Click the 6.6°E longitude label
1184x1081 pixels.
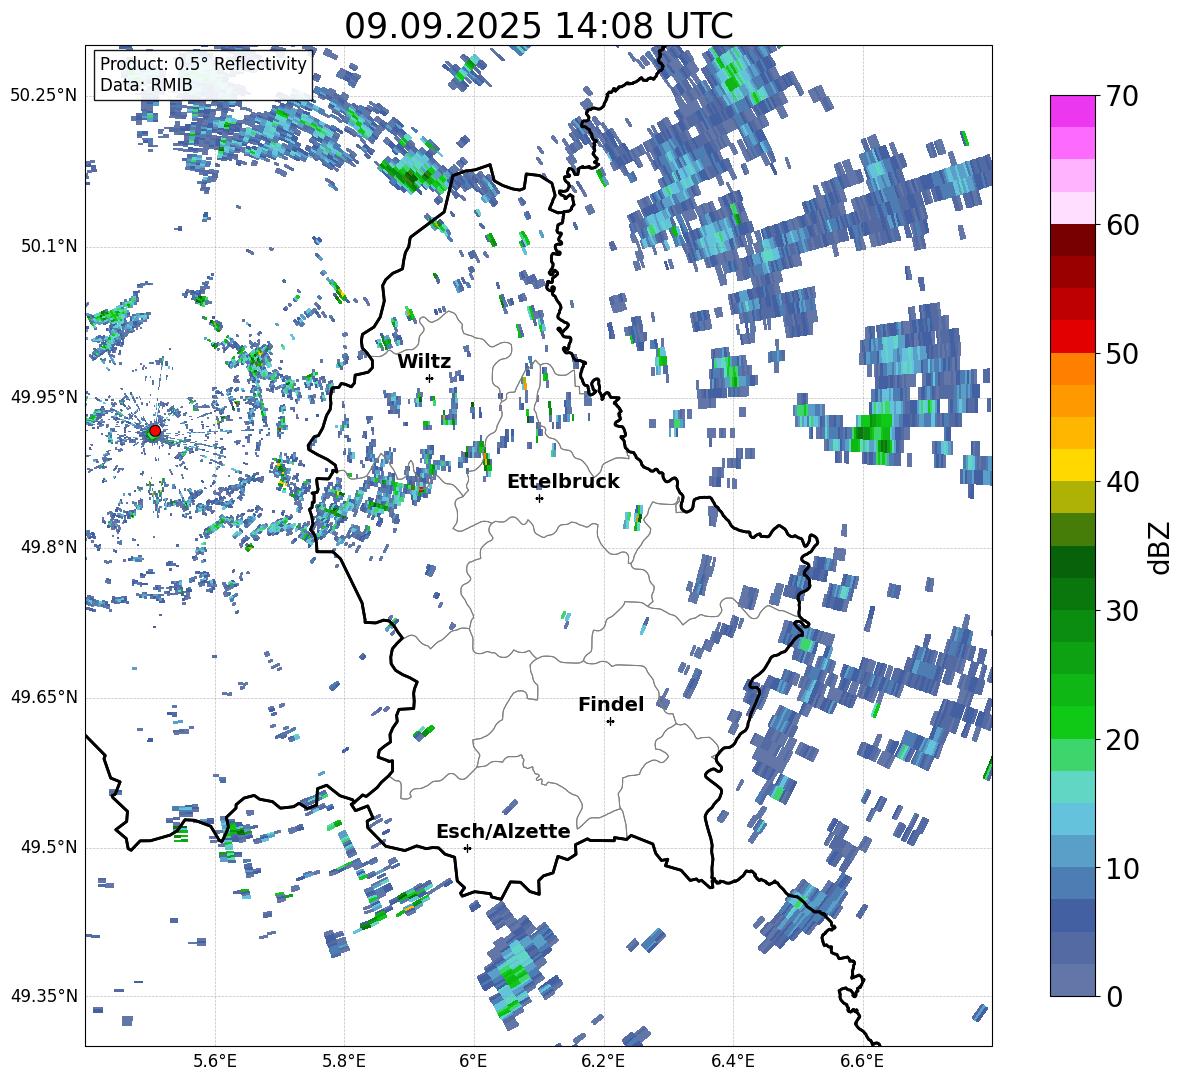862,1061
